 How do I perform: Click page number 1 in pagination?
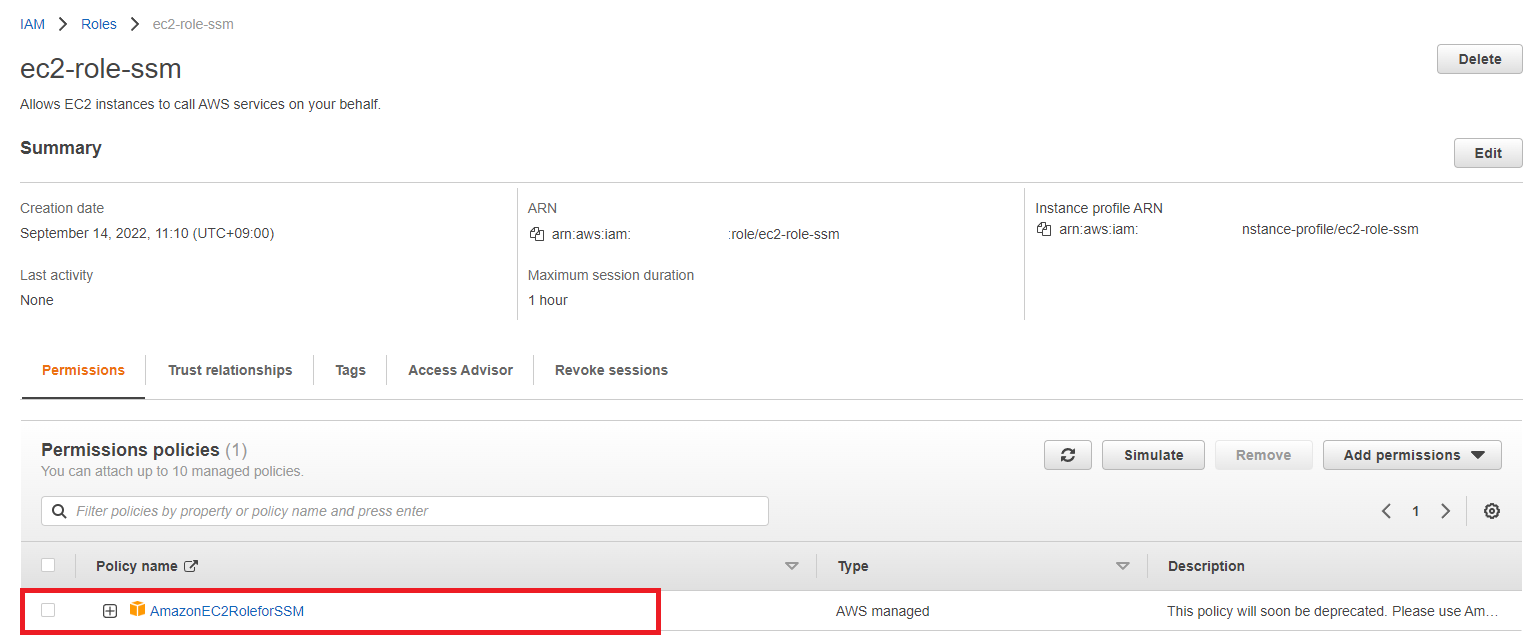click(x=1415, y=511)
